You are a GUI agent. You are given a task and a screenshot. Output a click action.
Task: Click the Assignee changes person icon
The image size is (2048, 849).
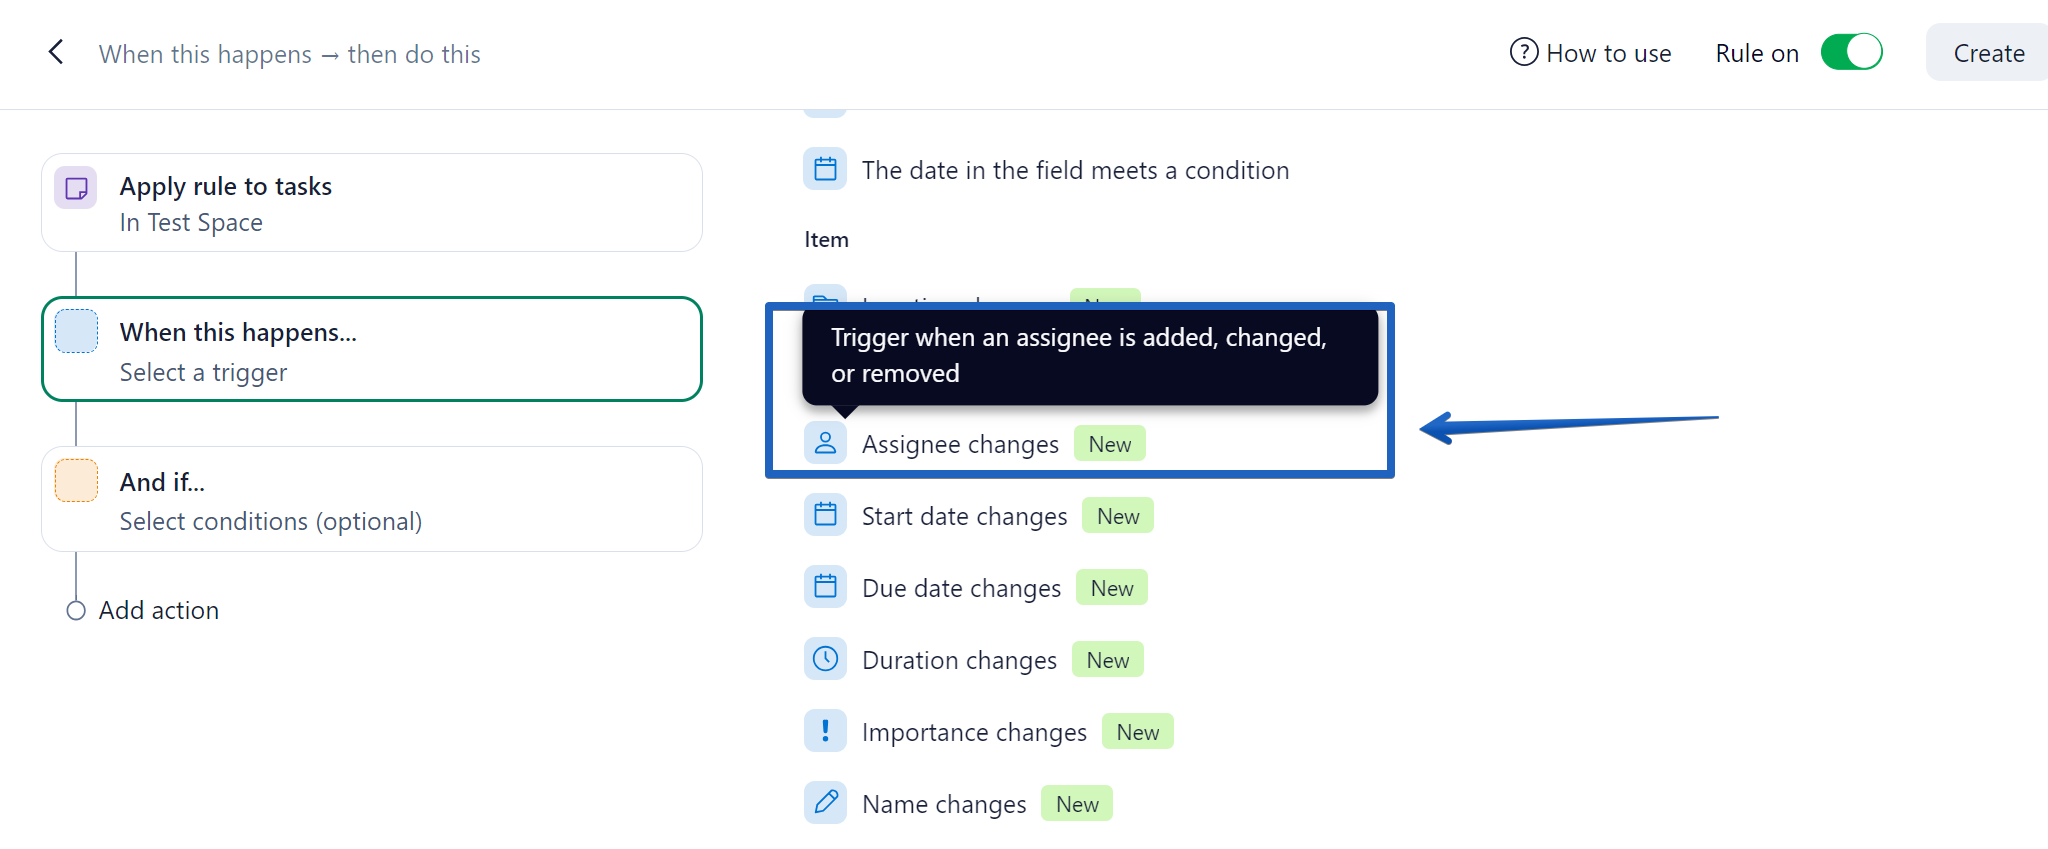[x=825, y=443]
